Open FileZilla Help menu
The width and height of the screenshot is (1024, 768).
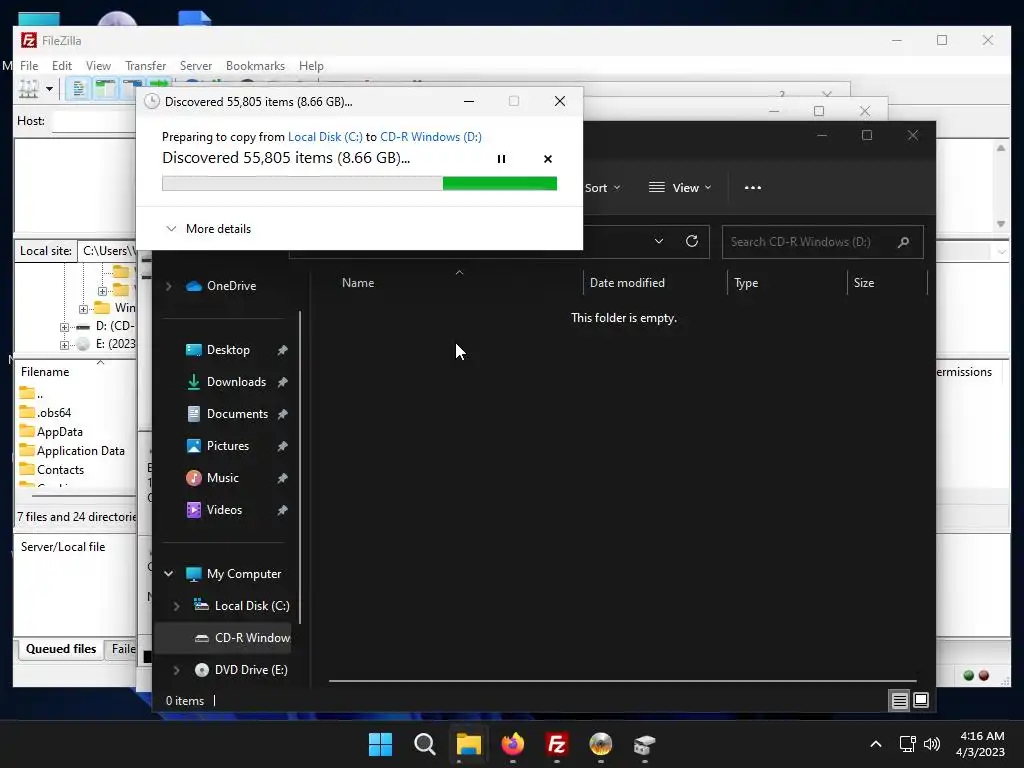click(311, 66)
